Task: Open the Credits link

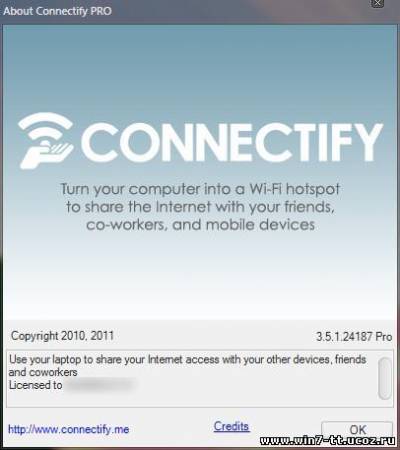Action: [x=231, y=426]
